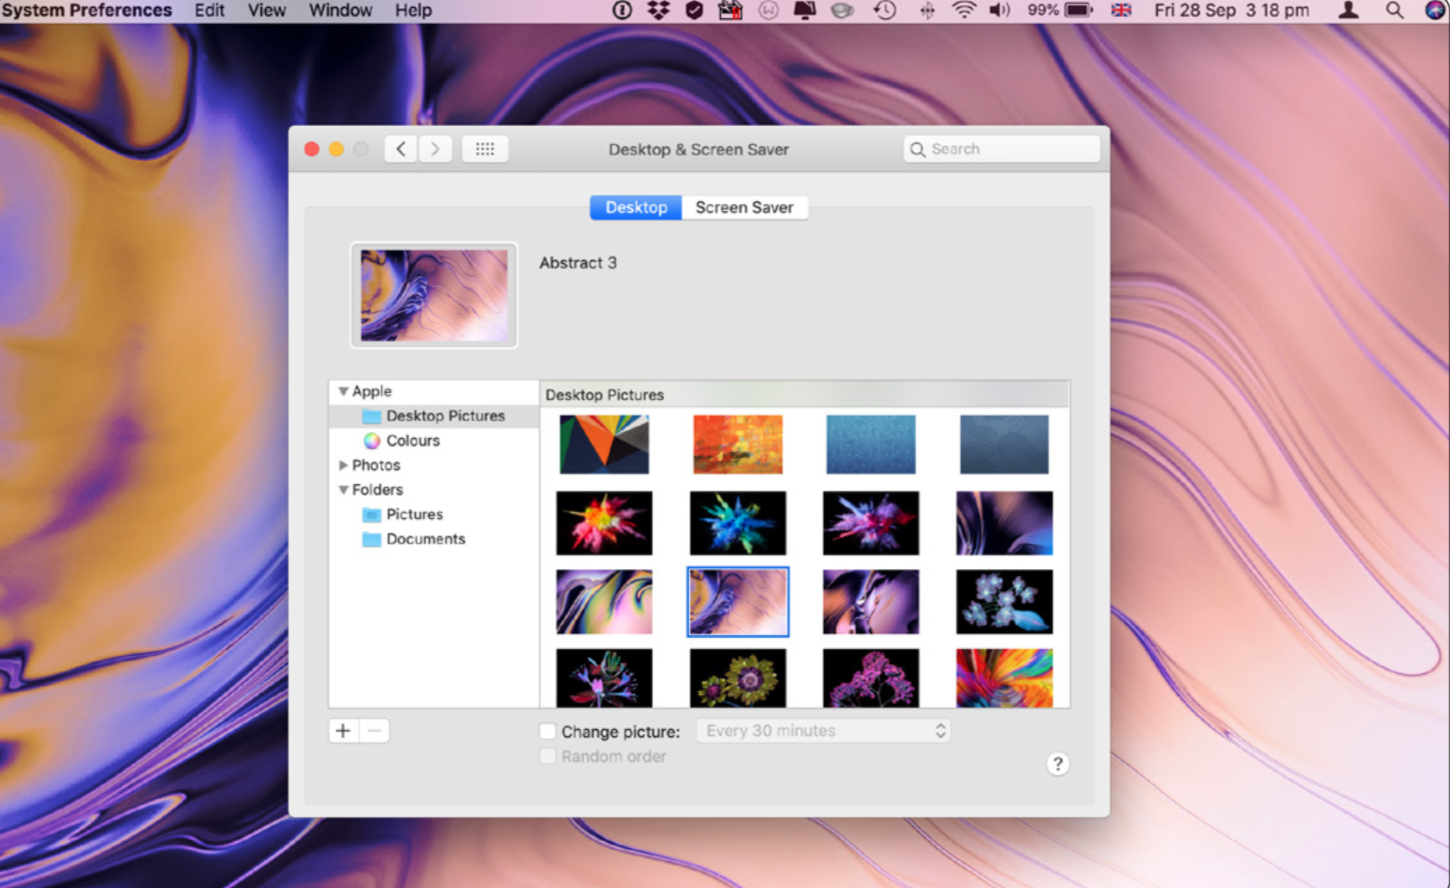Screen dimensions: 1450x888
Task: Click the search magnifier in the Search field
Action: tap(917, 149)
